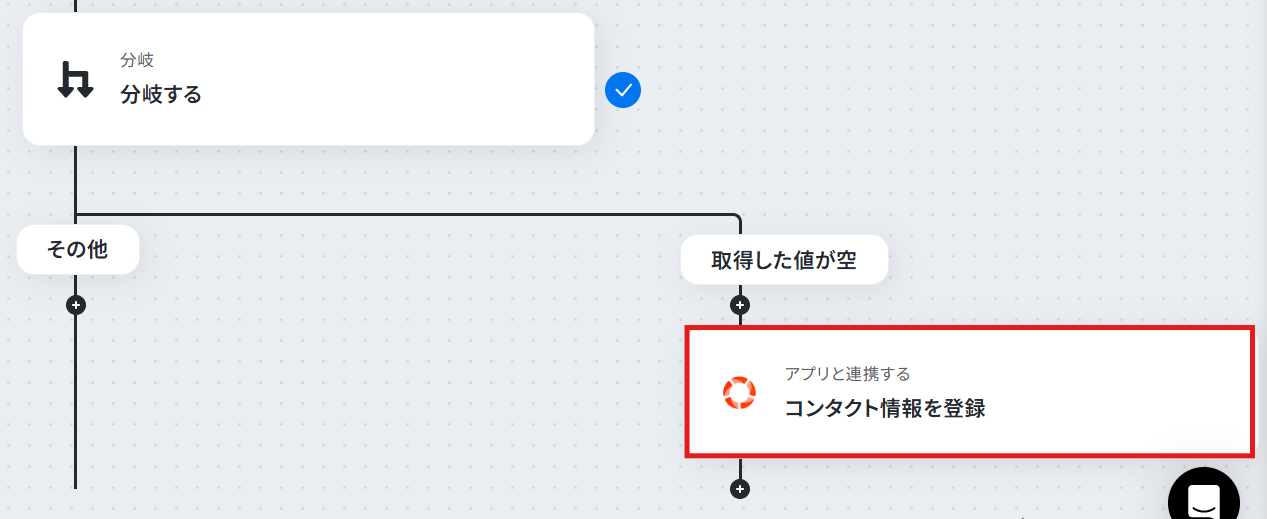Click horizontal connector line joining both branches
Screen dimensions: 1267x519
400,214
